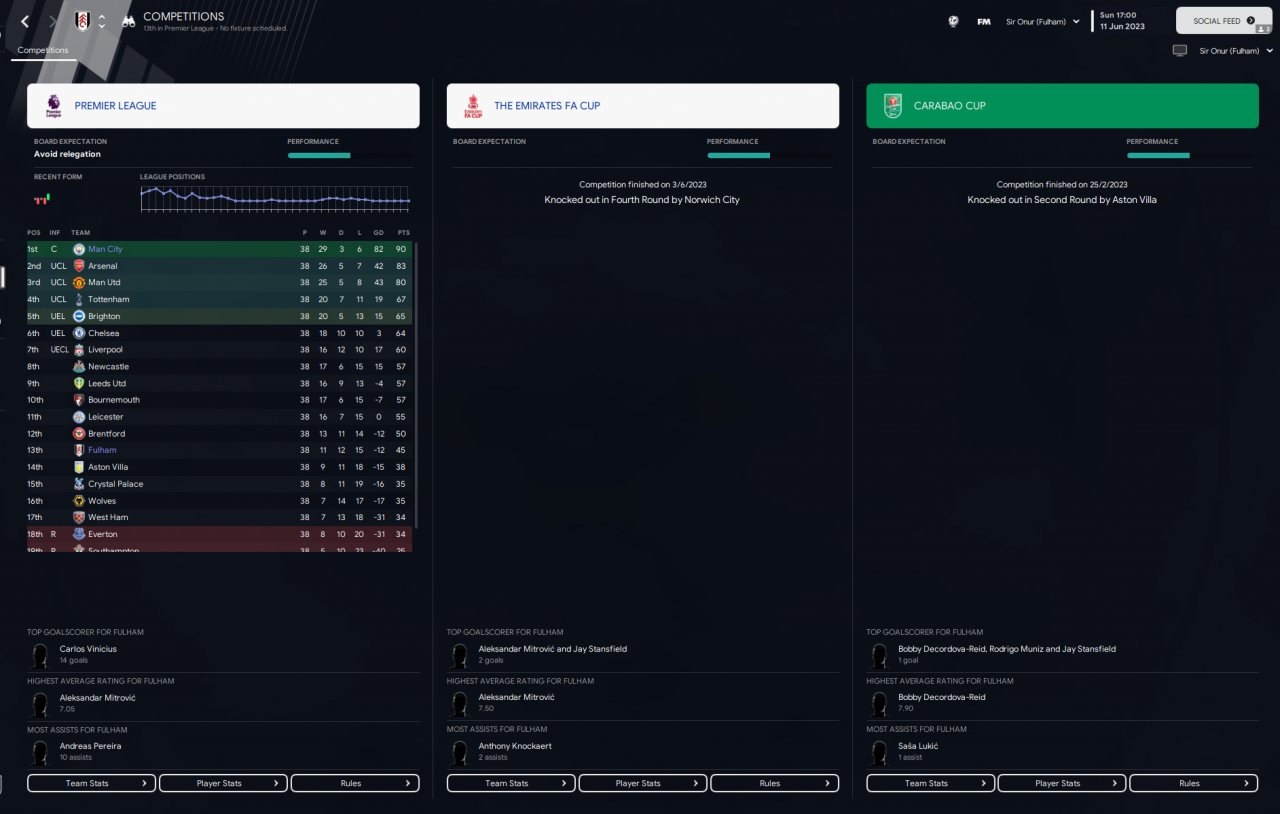The width and height of the screenshot is (1280, 814).
Task: Open Andreas Pereira player name link
Action: 91,746
